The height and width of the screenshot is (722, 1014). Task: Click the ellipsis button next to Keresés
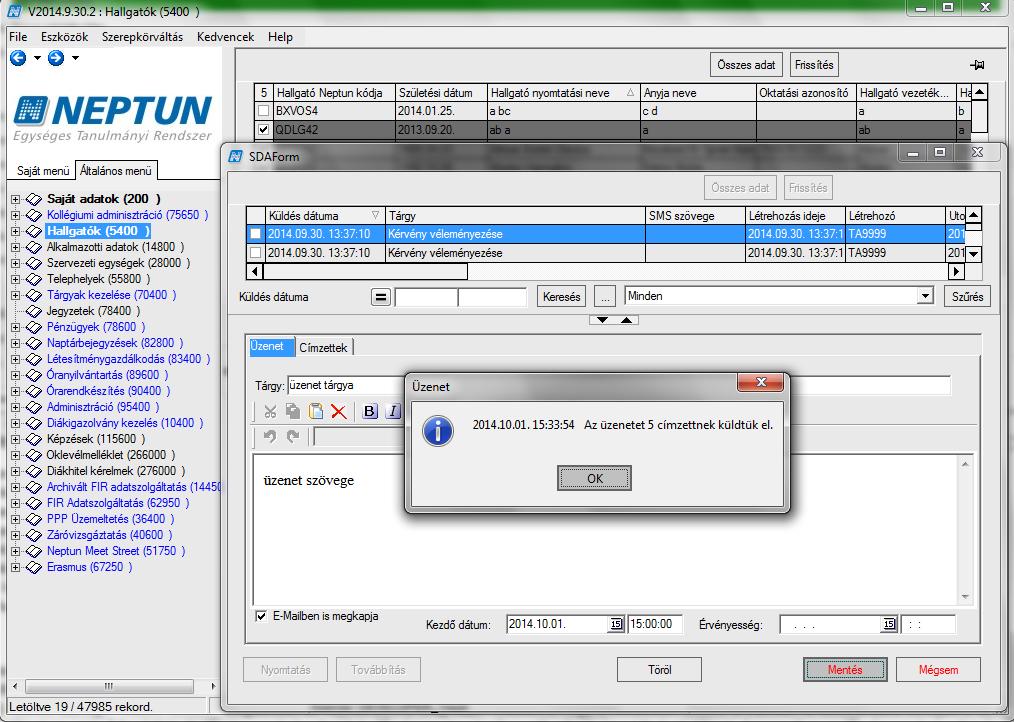[605, 297]
